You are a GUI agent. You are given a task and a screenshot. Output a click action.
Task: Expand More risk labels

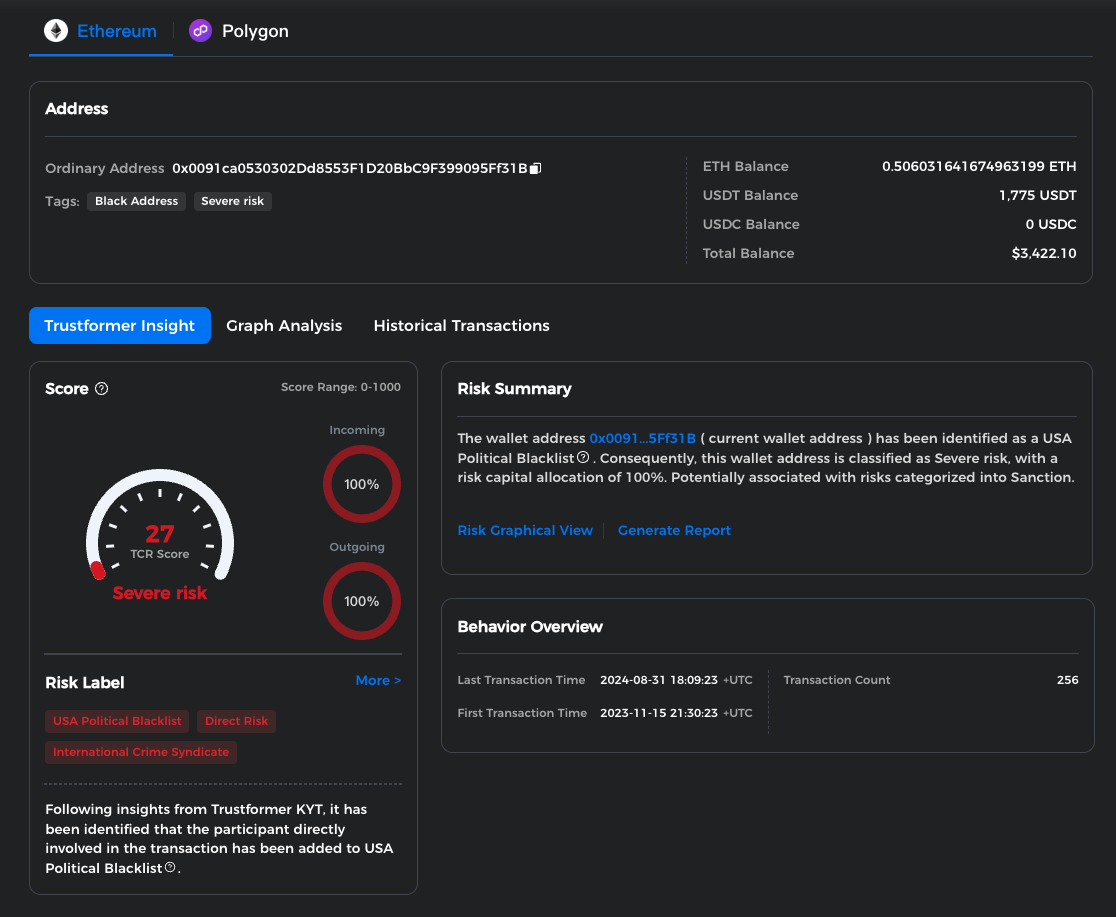point(378,681)
